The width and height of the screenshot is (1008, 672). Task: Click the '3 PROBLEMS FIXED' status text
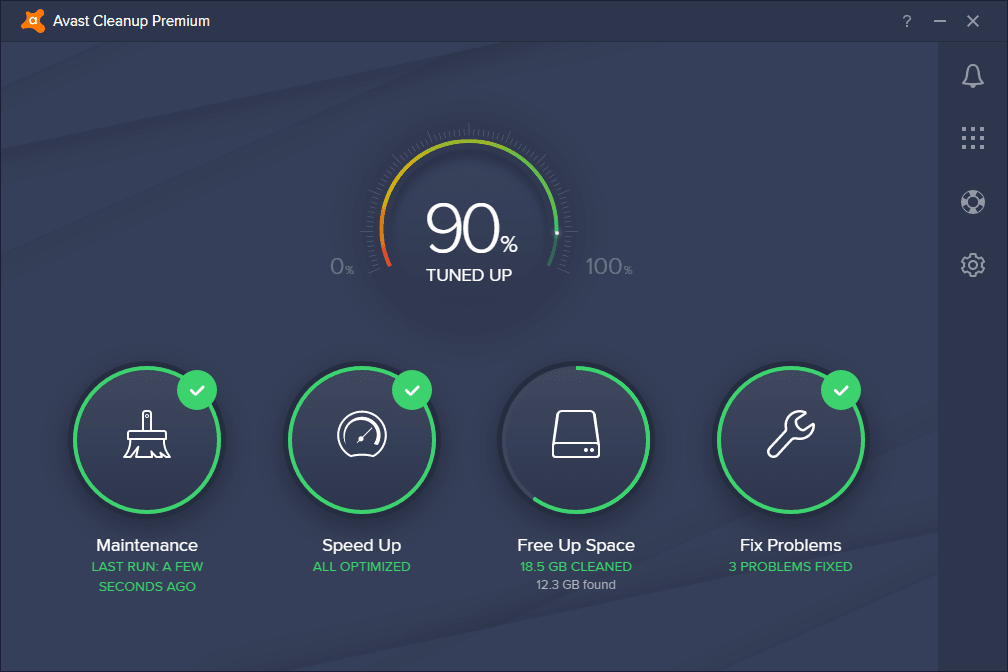pos(790,567)
